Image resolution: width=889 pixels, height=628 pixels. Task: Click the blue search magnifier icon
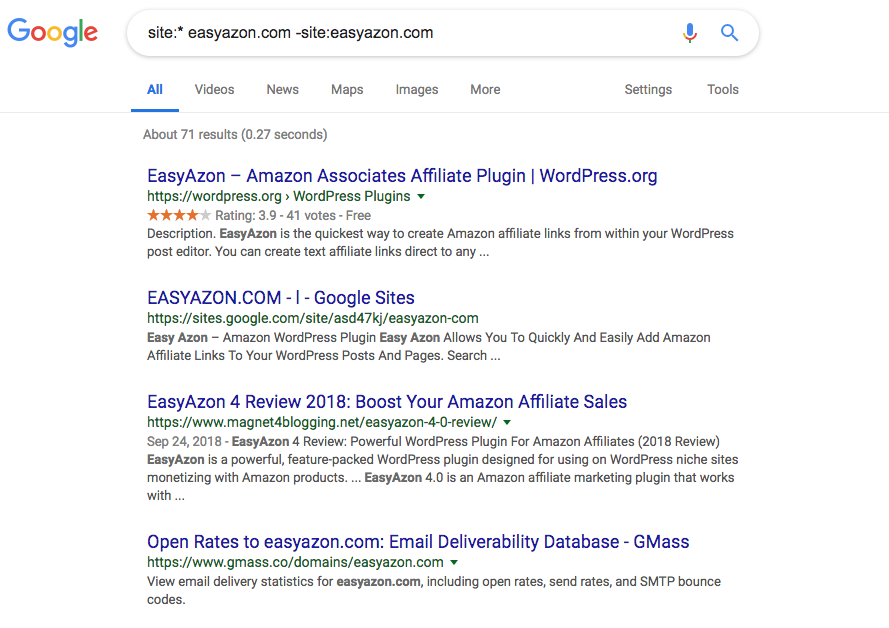(x=730, y=33)
